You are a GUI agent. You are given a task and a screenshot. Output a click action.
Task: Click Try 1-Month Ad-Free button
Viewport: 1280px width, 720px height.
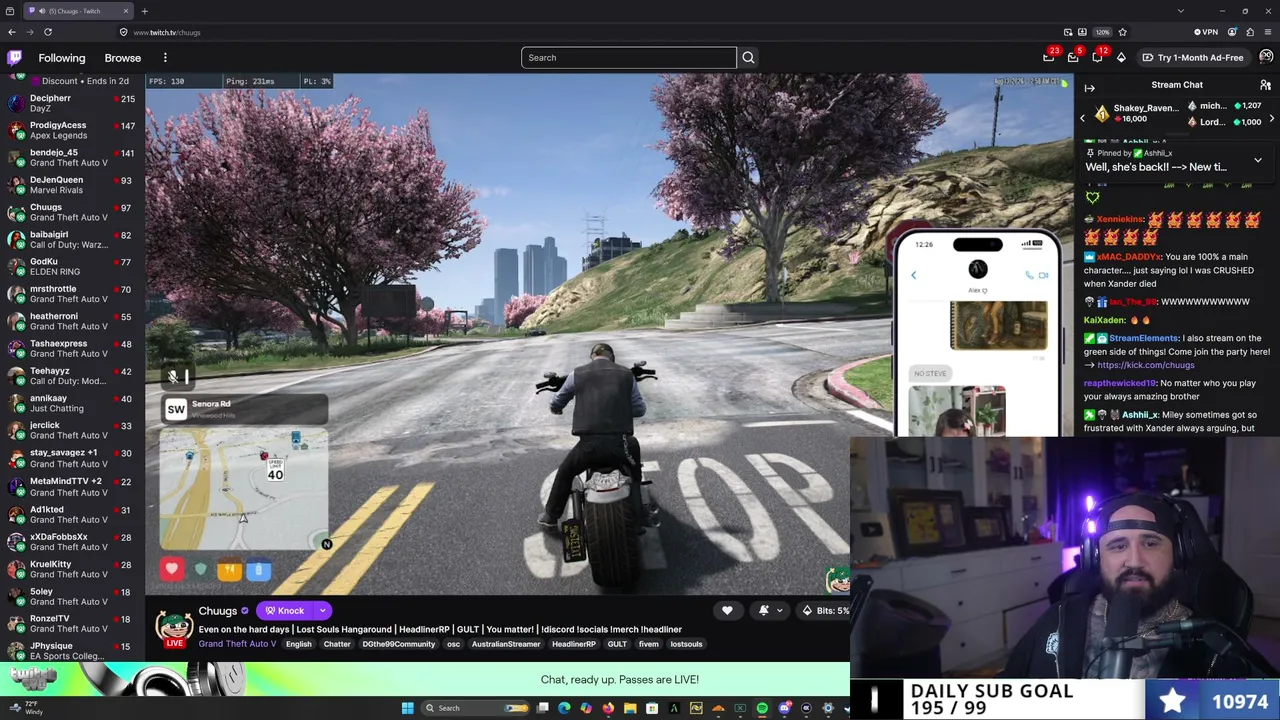1192,57
